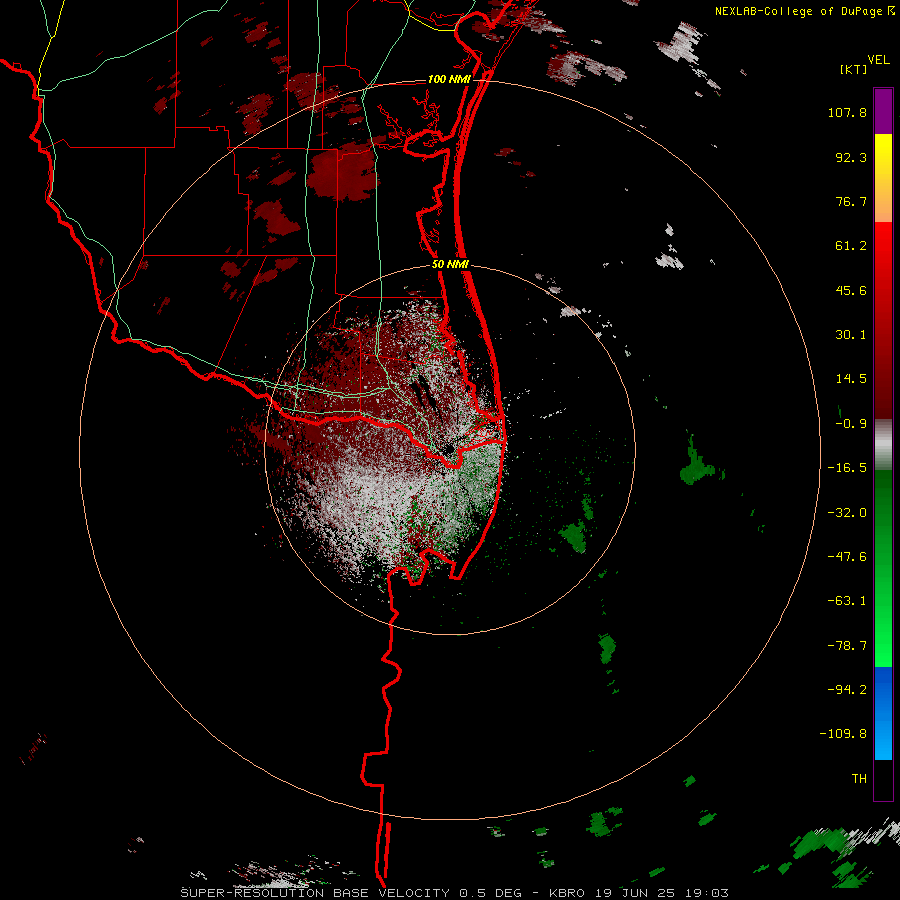
Task: Click the purple segment of color bar
Action: tap(883, 111)
